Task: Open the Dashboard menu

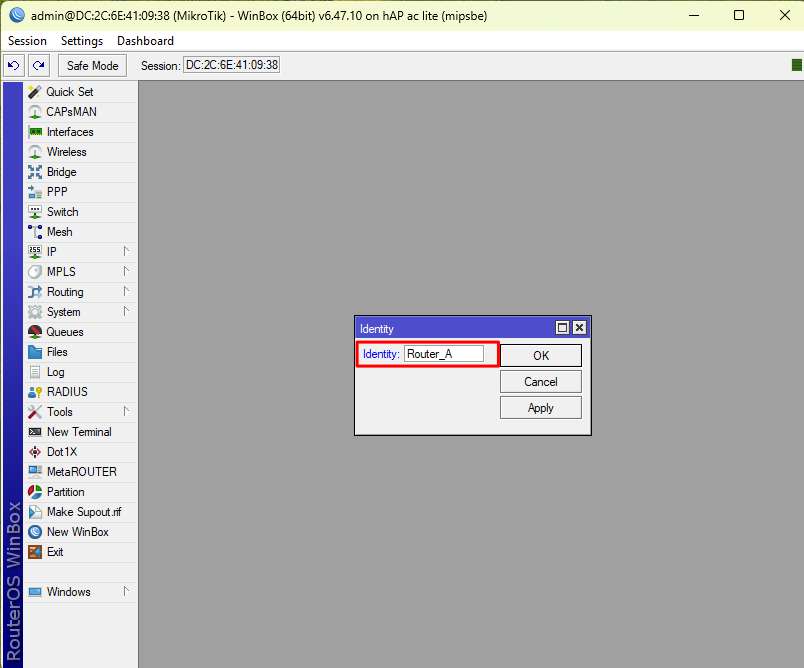Action: click(x=145, y=41)
